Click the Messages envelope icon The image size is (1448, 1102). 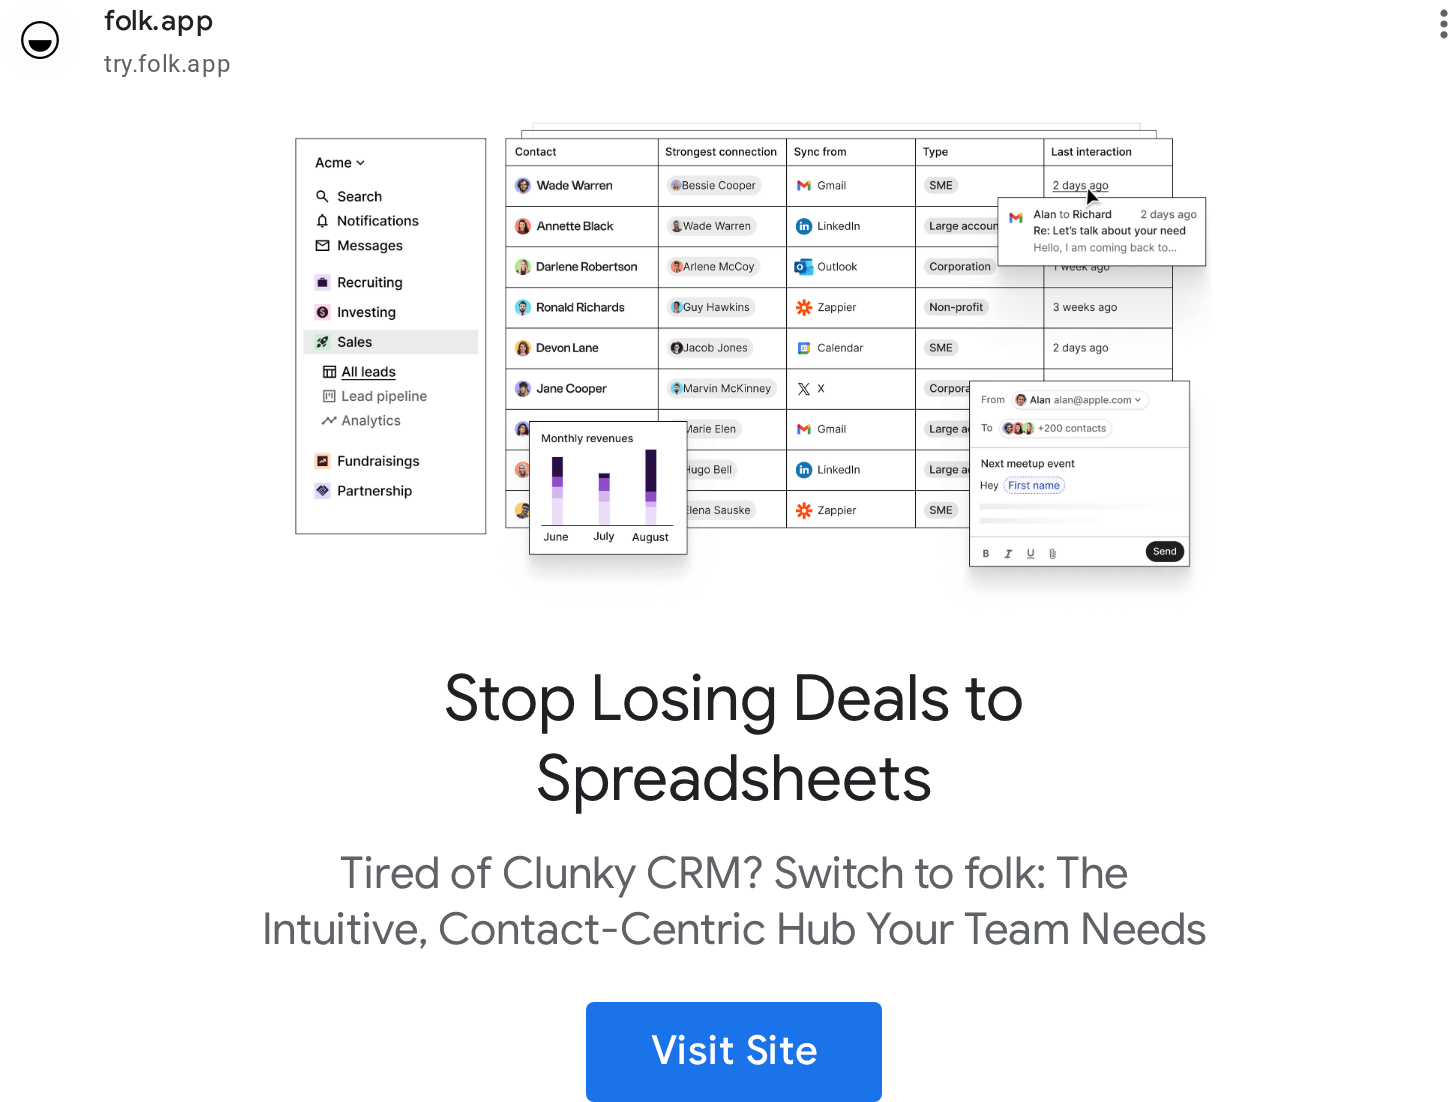322,245
